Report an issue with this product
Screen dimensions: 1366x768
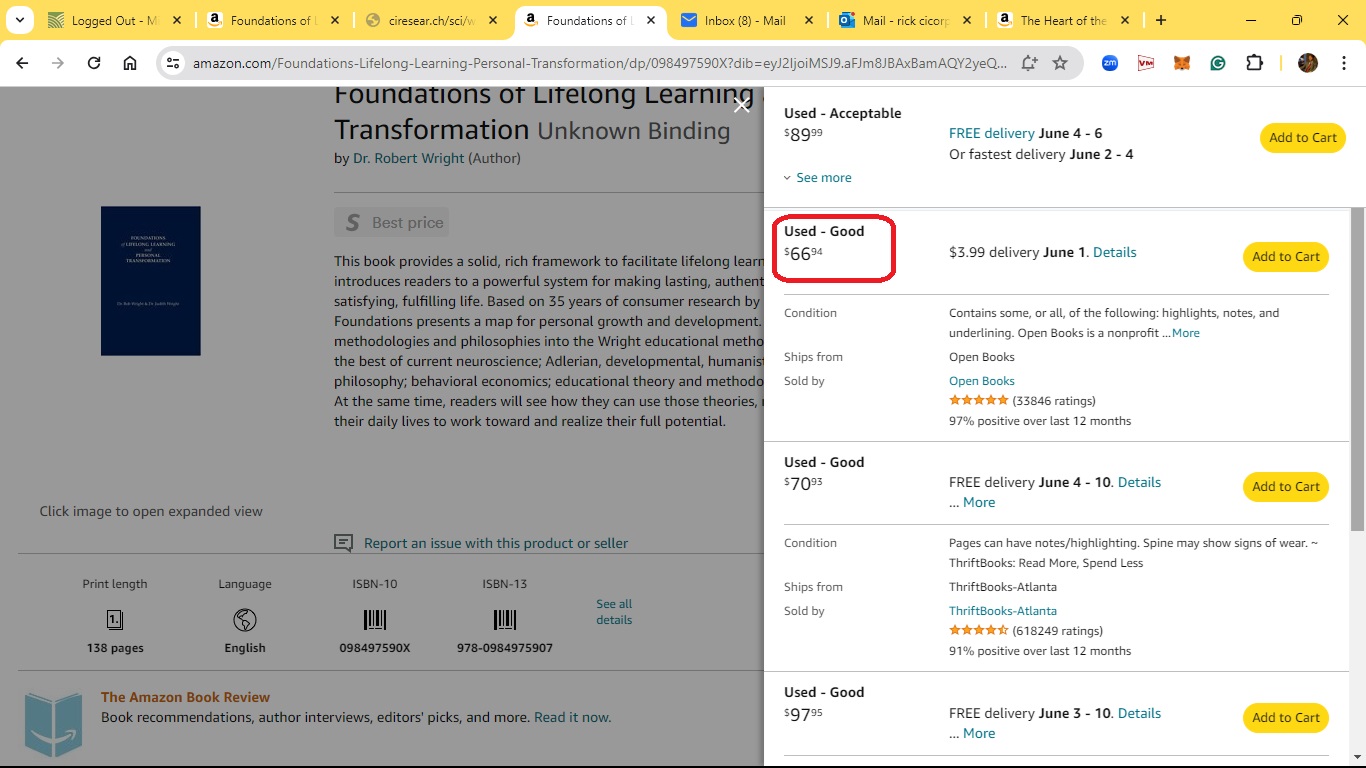click(496, 543)
